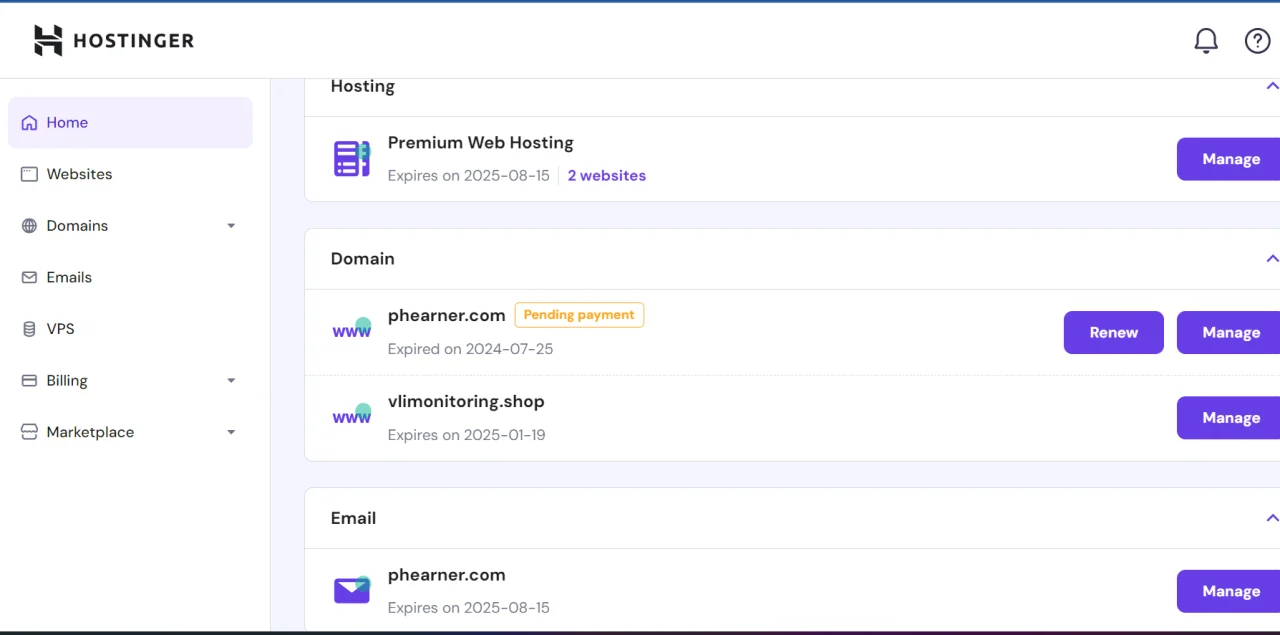Manage the expired phearner.com domain
This screenshot has height=635, width=1280.
[x=1230, y=332]
